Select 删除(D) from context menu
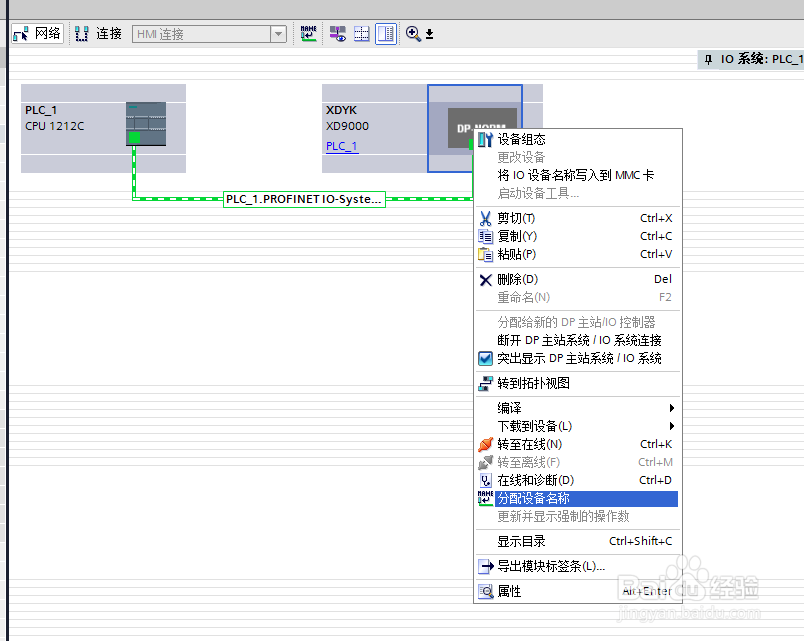Viewport: 804px width, 641px height. [x=577, y=279]
